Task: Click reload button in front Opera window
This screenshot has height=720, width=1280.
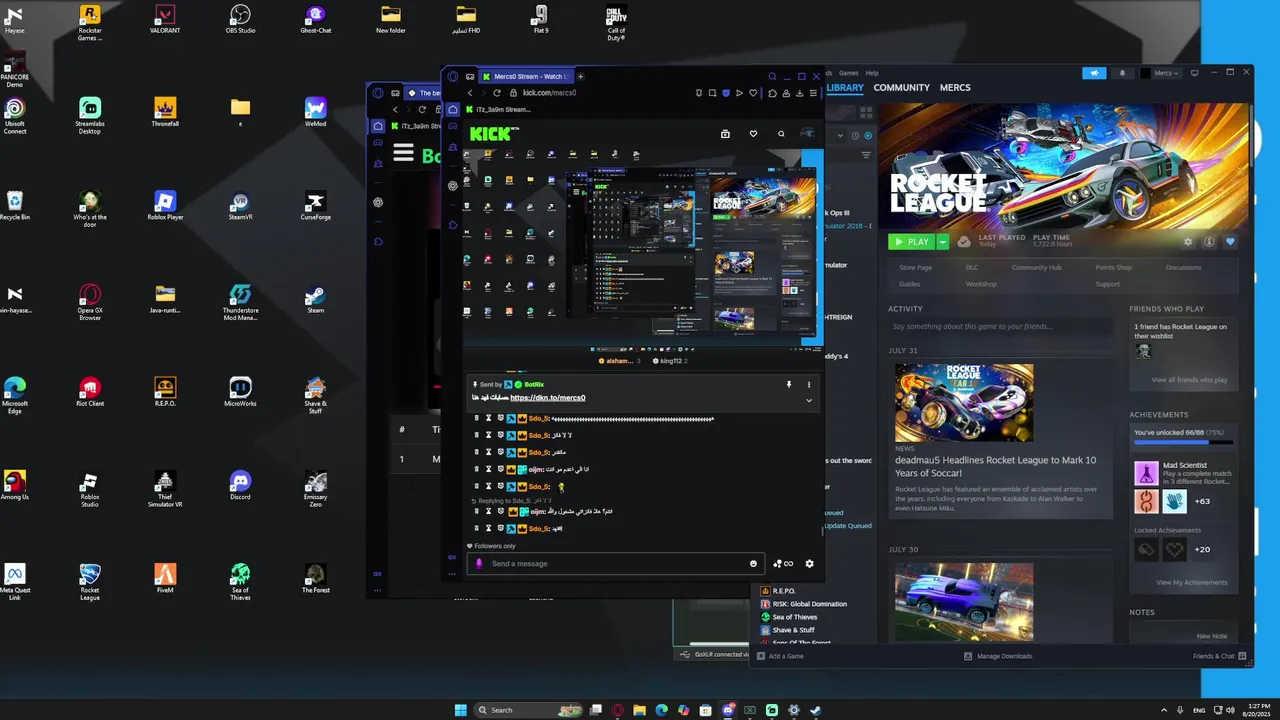Action: tap(497, 93)
